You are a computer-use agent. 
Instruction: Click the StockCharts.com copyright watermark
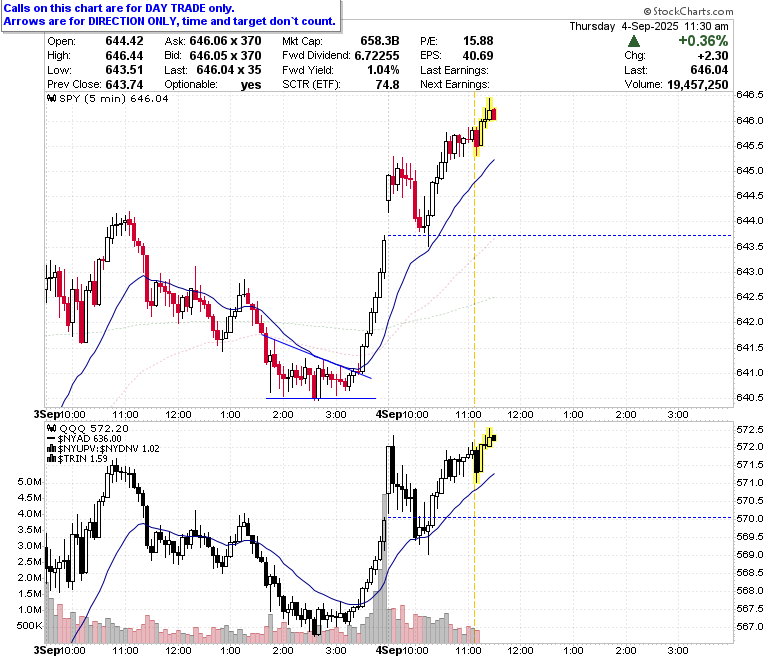tap(688, 11)
